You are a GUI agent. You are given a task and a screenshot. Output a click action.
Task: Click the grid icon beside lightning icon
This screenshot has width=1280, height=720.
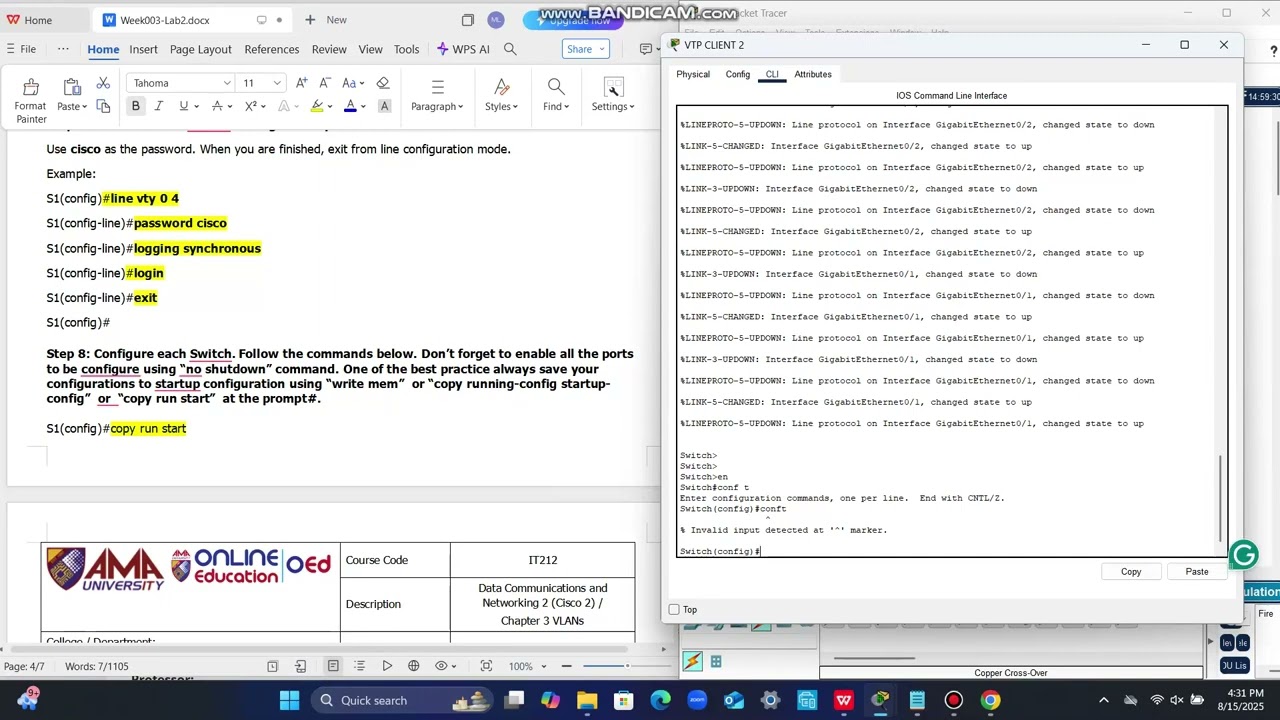pyautogui.click(x=716, y=661)
